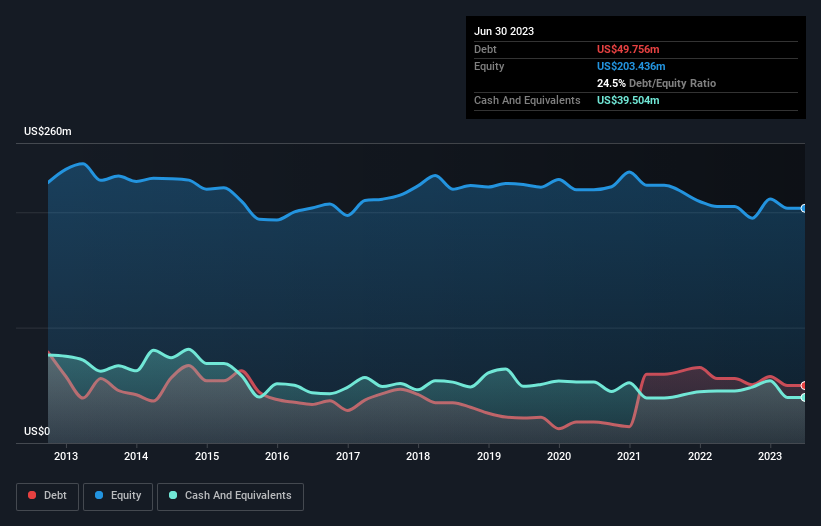Select the Cash endpoint marker on the chart
The width and height of the screenshot is (821, 526).
pyautogui.click(x=804, y=397)
